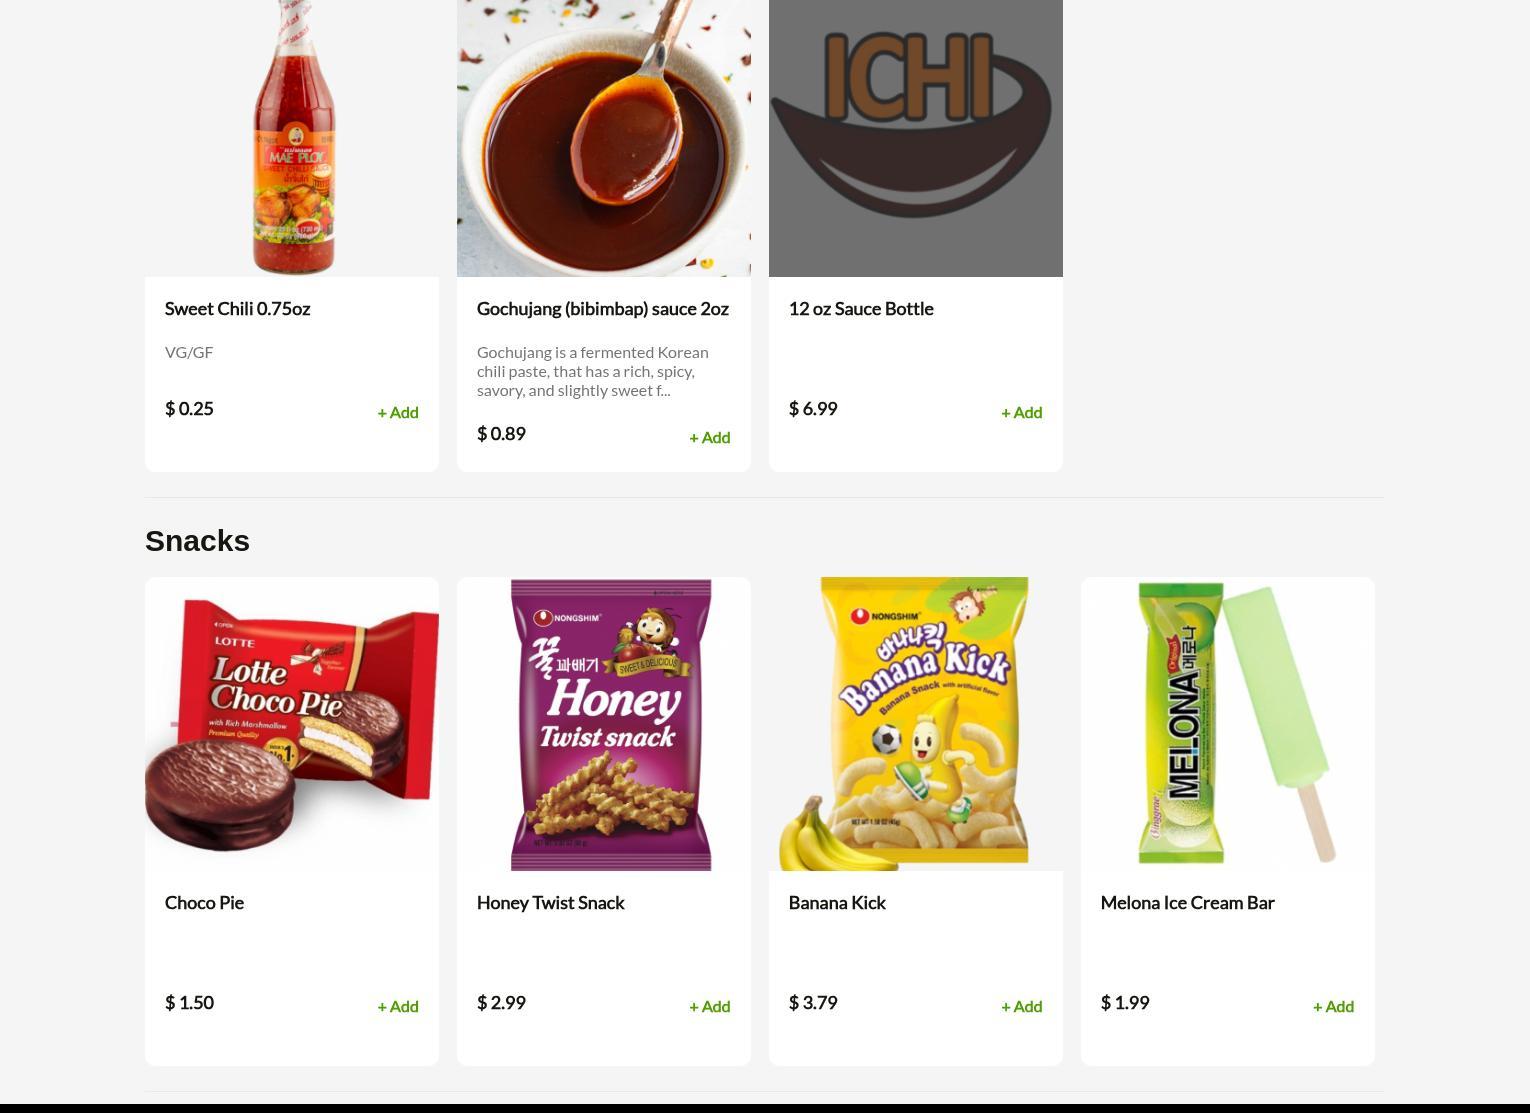Image resolution: width=1530 pixels, height=1113 pixels.
Task: Select the 12 oz Sauce Bottle title
Action: [x=861, y=309]
